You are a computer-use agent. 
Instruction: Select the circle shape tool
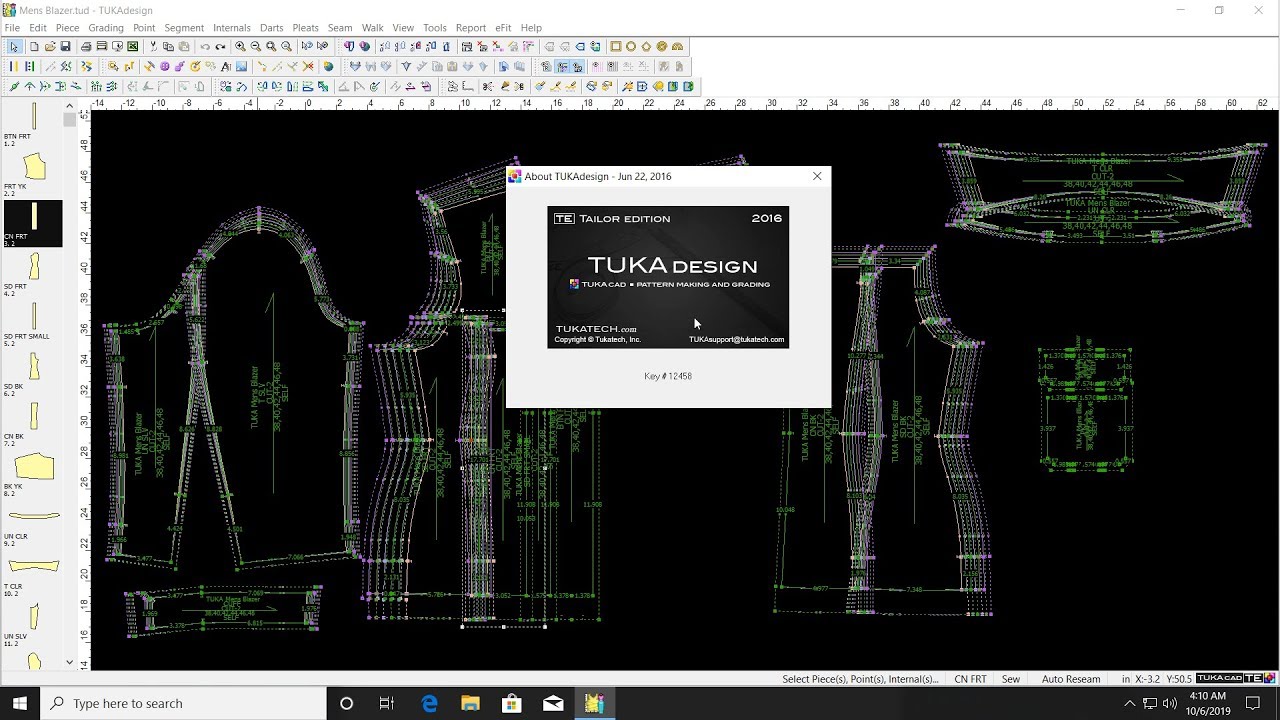coord(631,46)
